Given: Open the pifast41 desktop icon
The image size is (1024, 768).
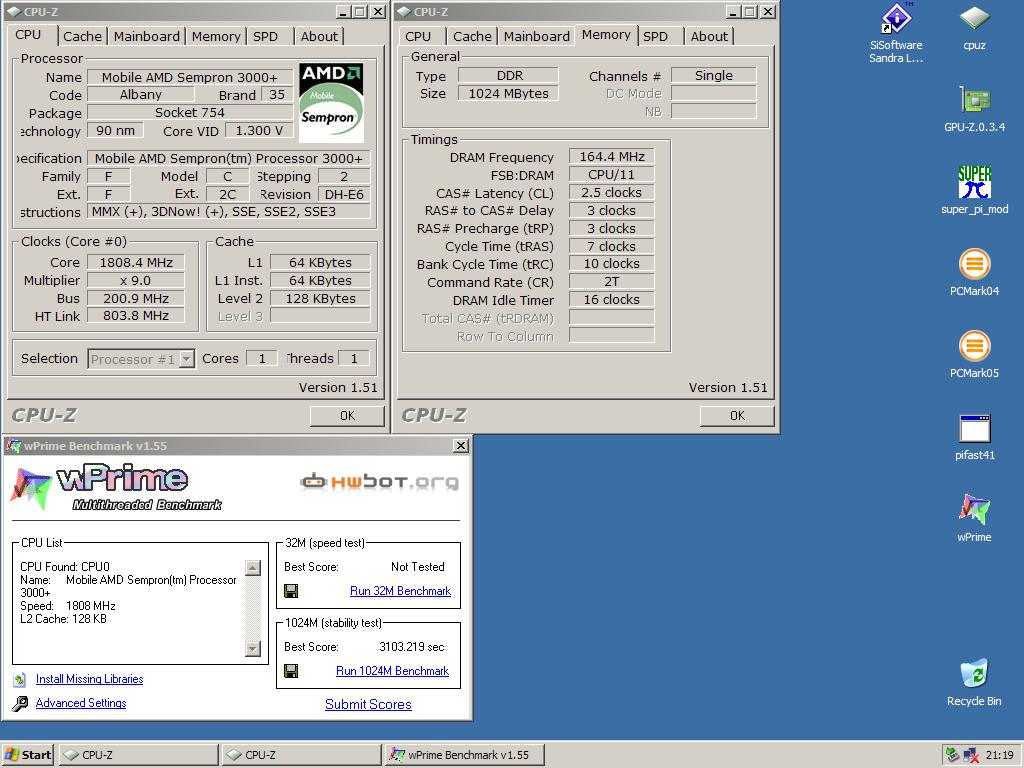Looking at the screenshot, I should point(974,438).
